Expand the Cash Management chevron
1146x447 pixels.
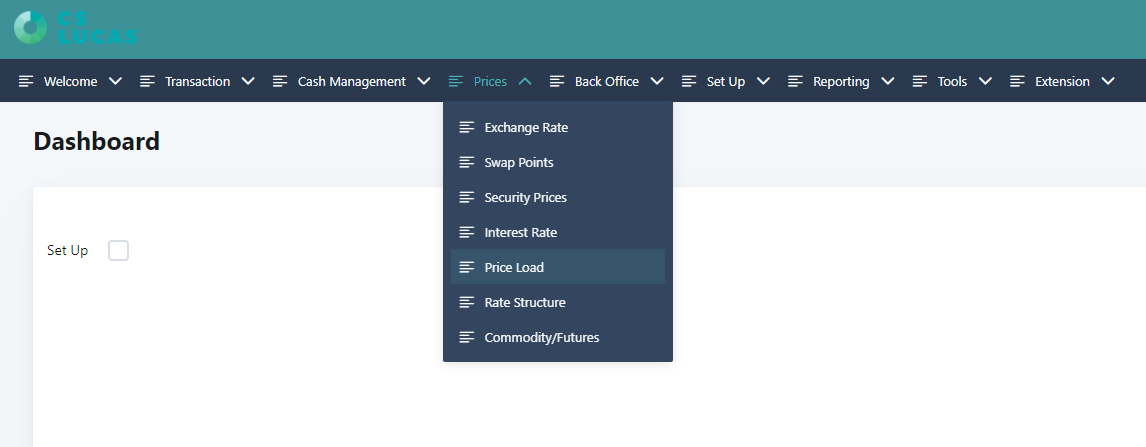point(424,82)
